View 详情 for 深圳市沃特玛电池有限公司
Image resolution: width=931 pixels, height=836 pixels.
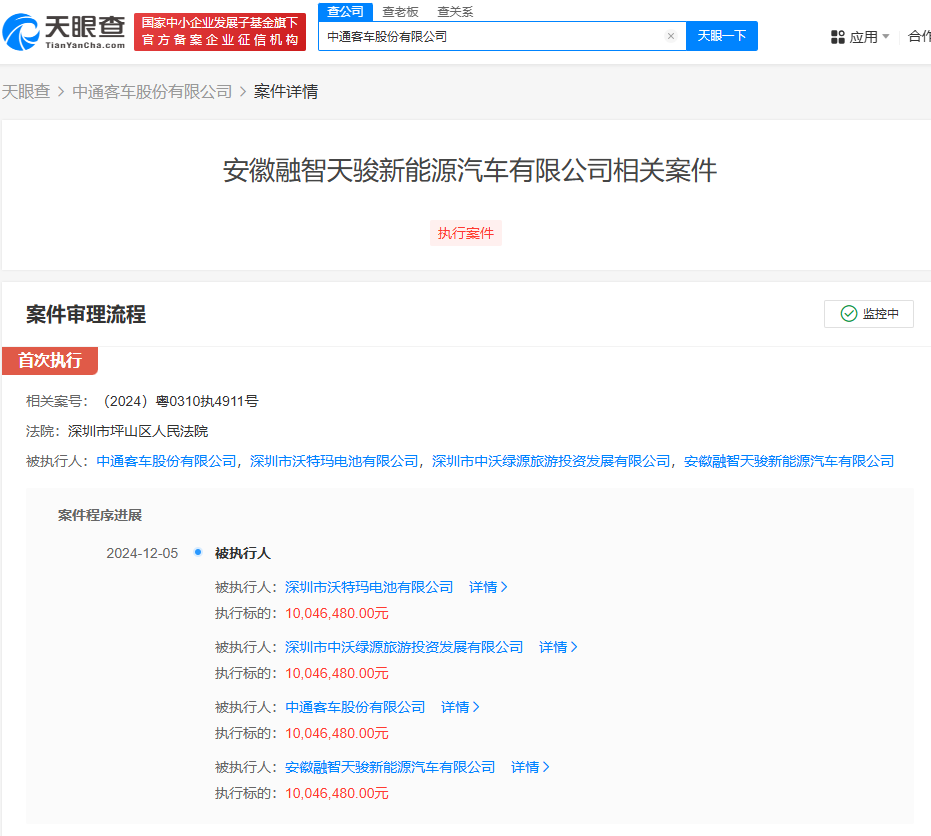[x=488, y=587]
